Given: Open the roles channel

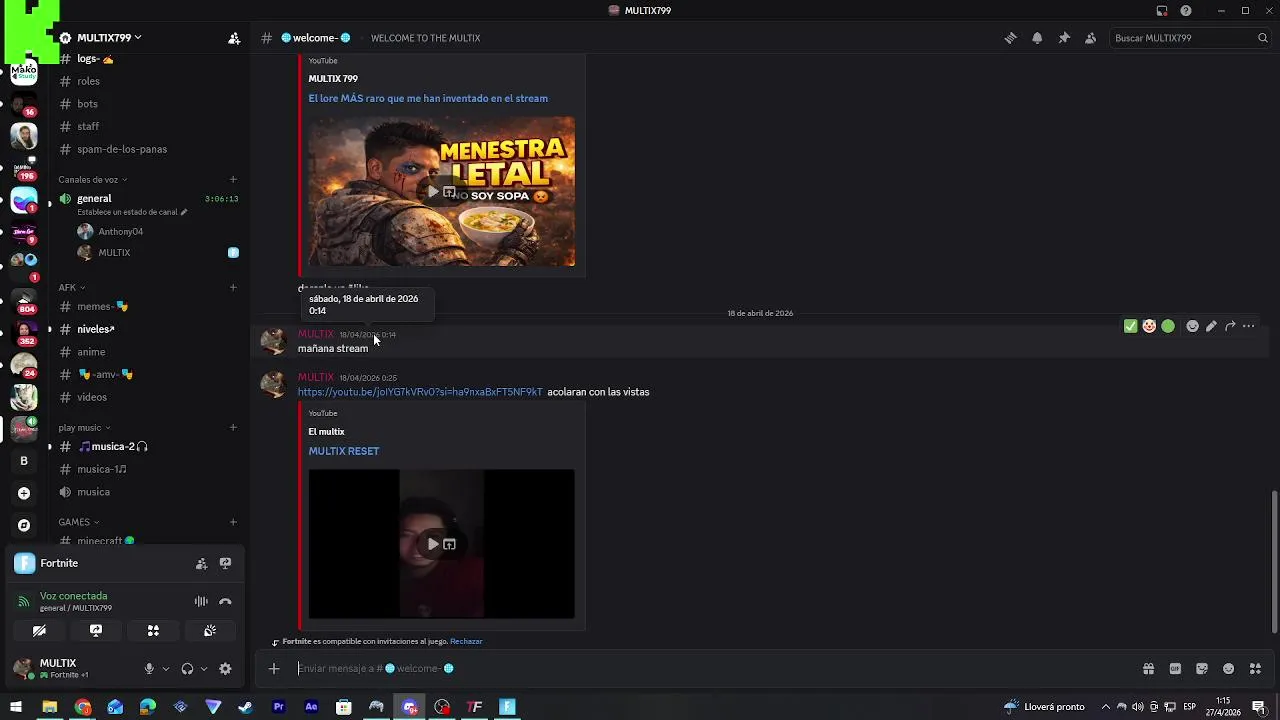Looking at the screenshot, I should click(148, 81).
